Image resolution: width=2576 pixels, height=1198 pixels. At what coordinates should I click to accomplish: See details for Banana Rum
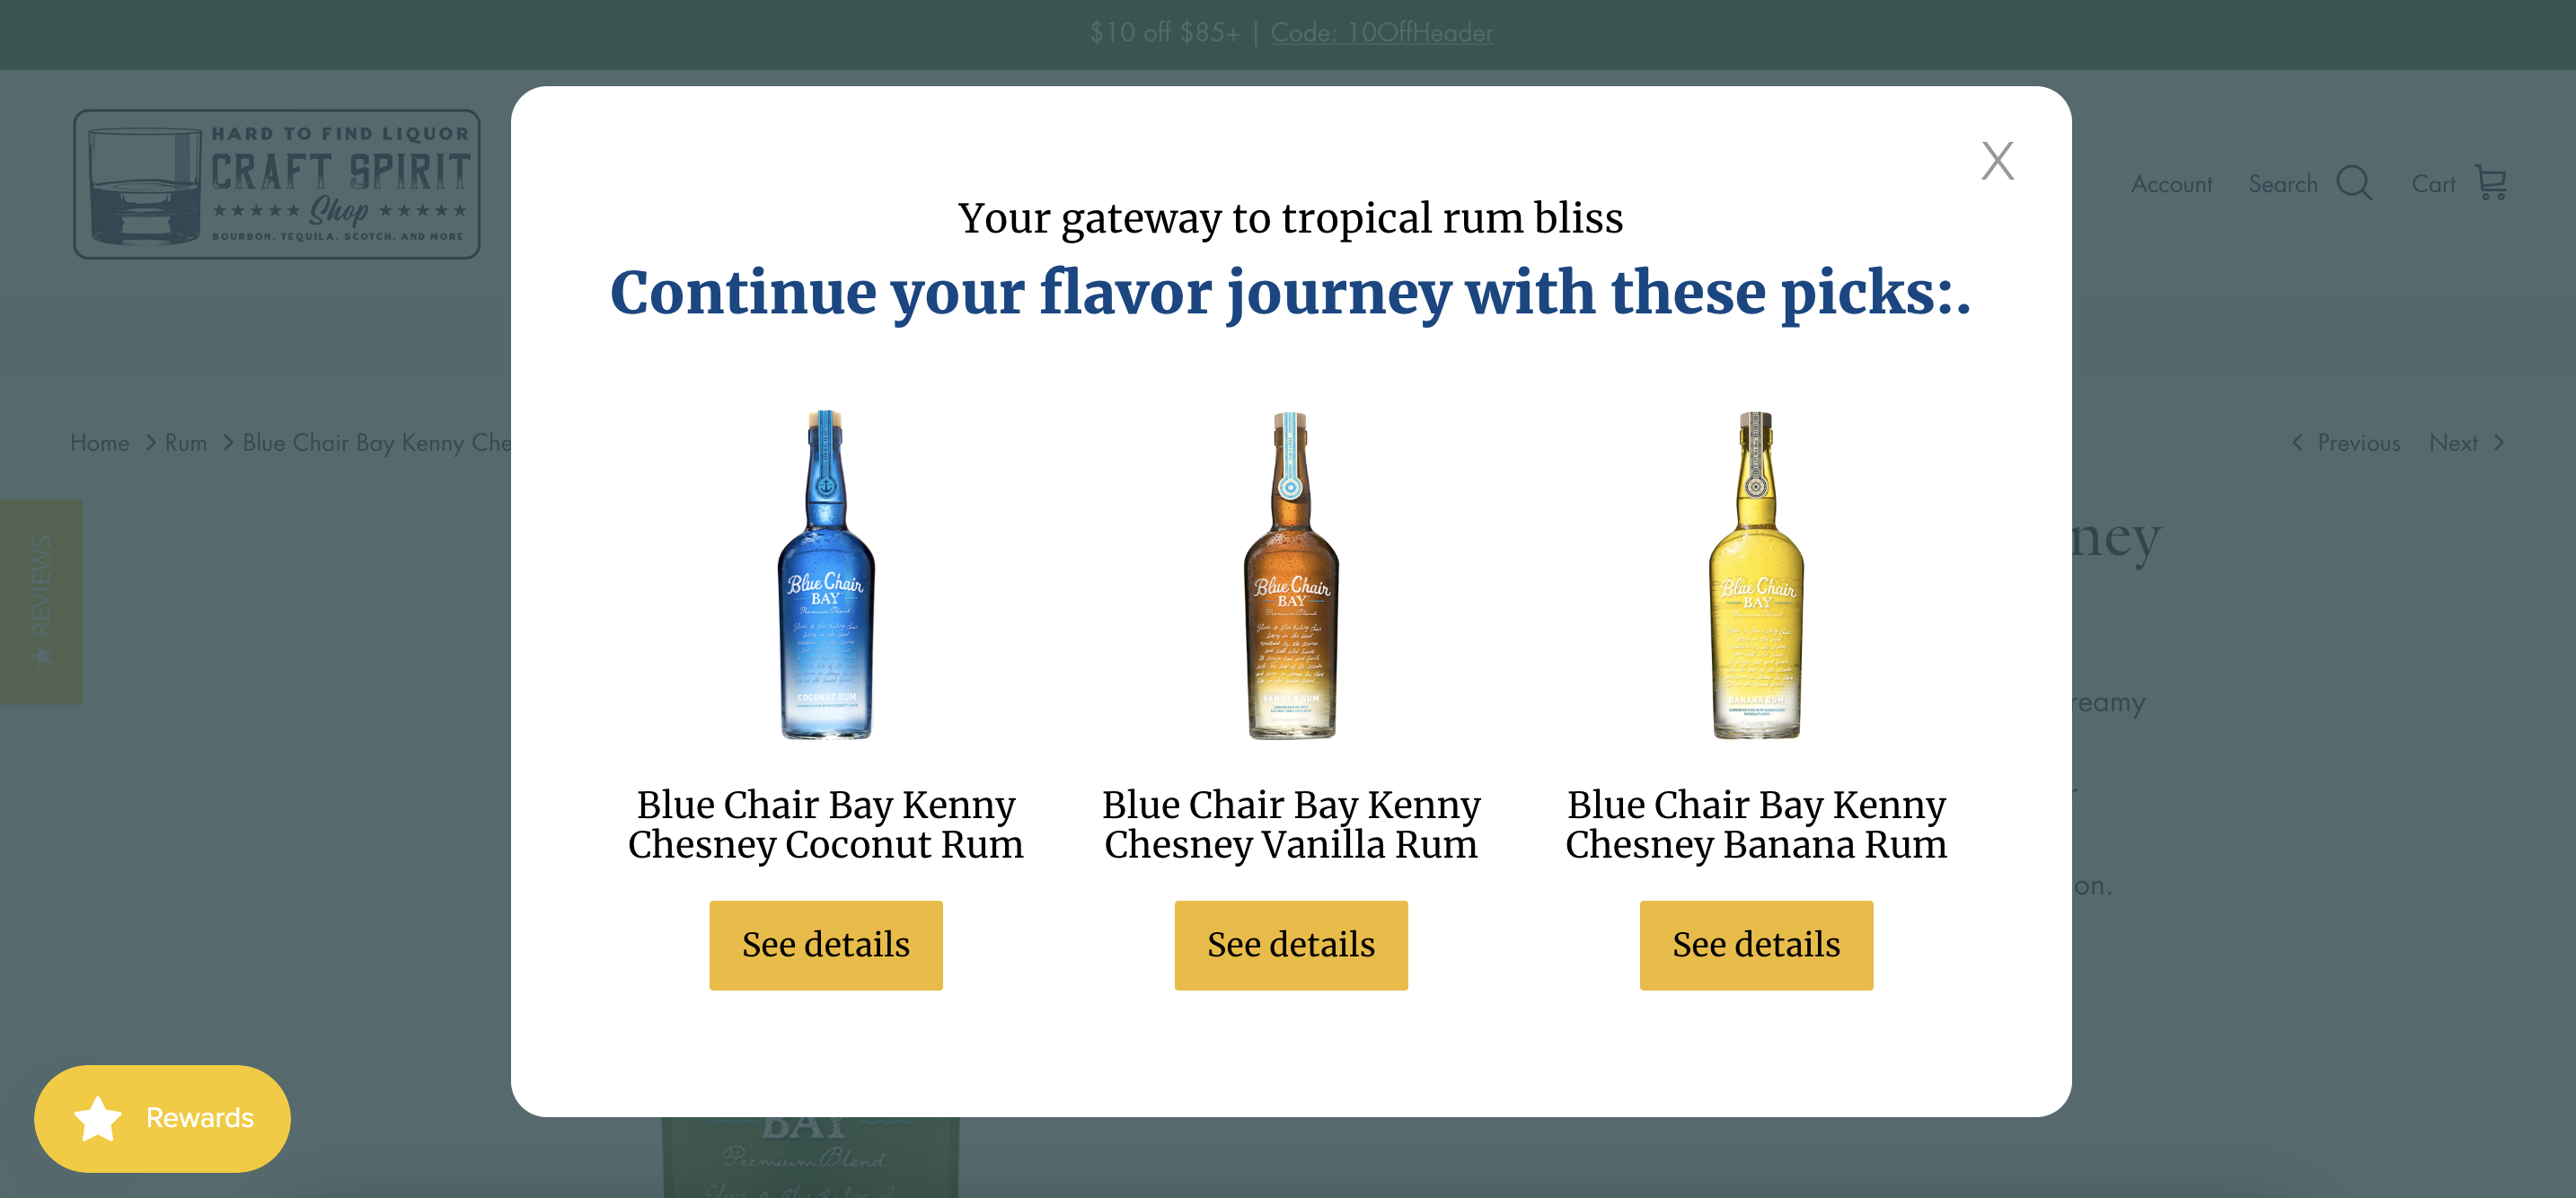[1756, 945]
